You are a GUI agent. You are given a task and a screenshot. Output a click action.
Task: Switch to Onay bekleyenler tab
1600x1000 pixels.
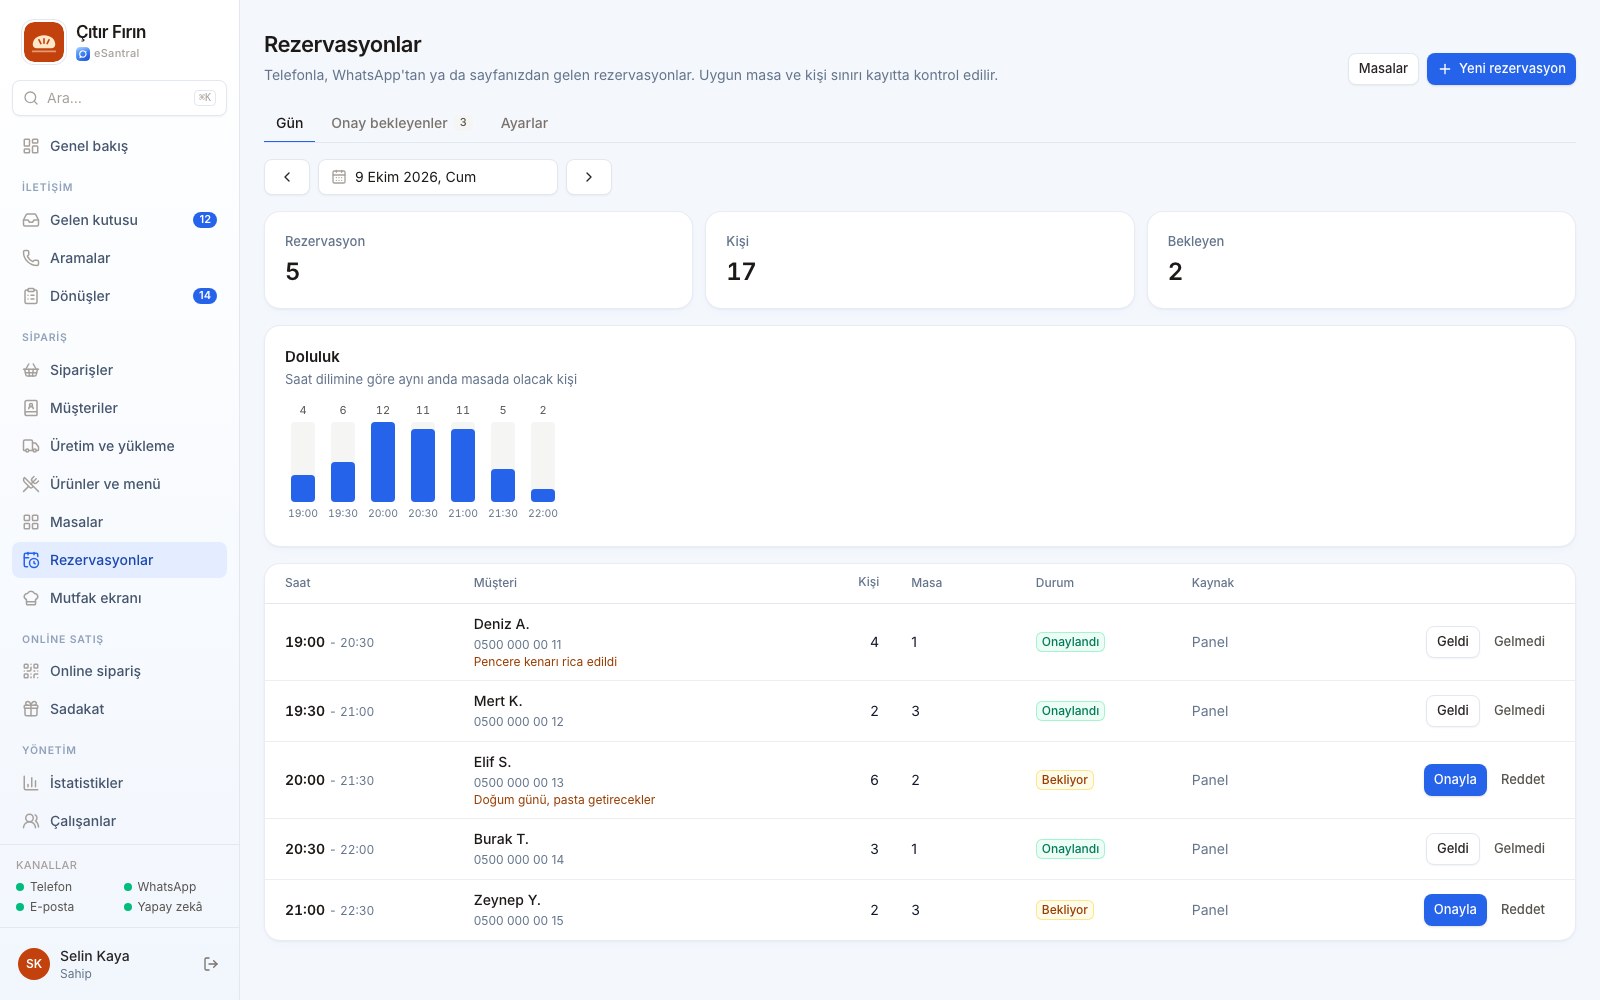click(400, 123)
